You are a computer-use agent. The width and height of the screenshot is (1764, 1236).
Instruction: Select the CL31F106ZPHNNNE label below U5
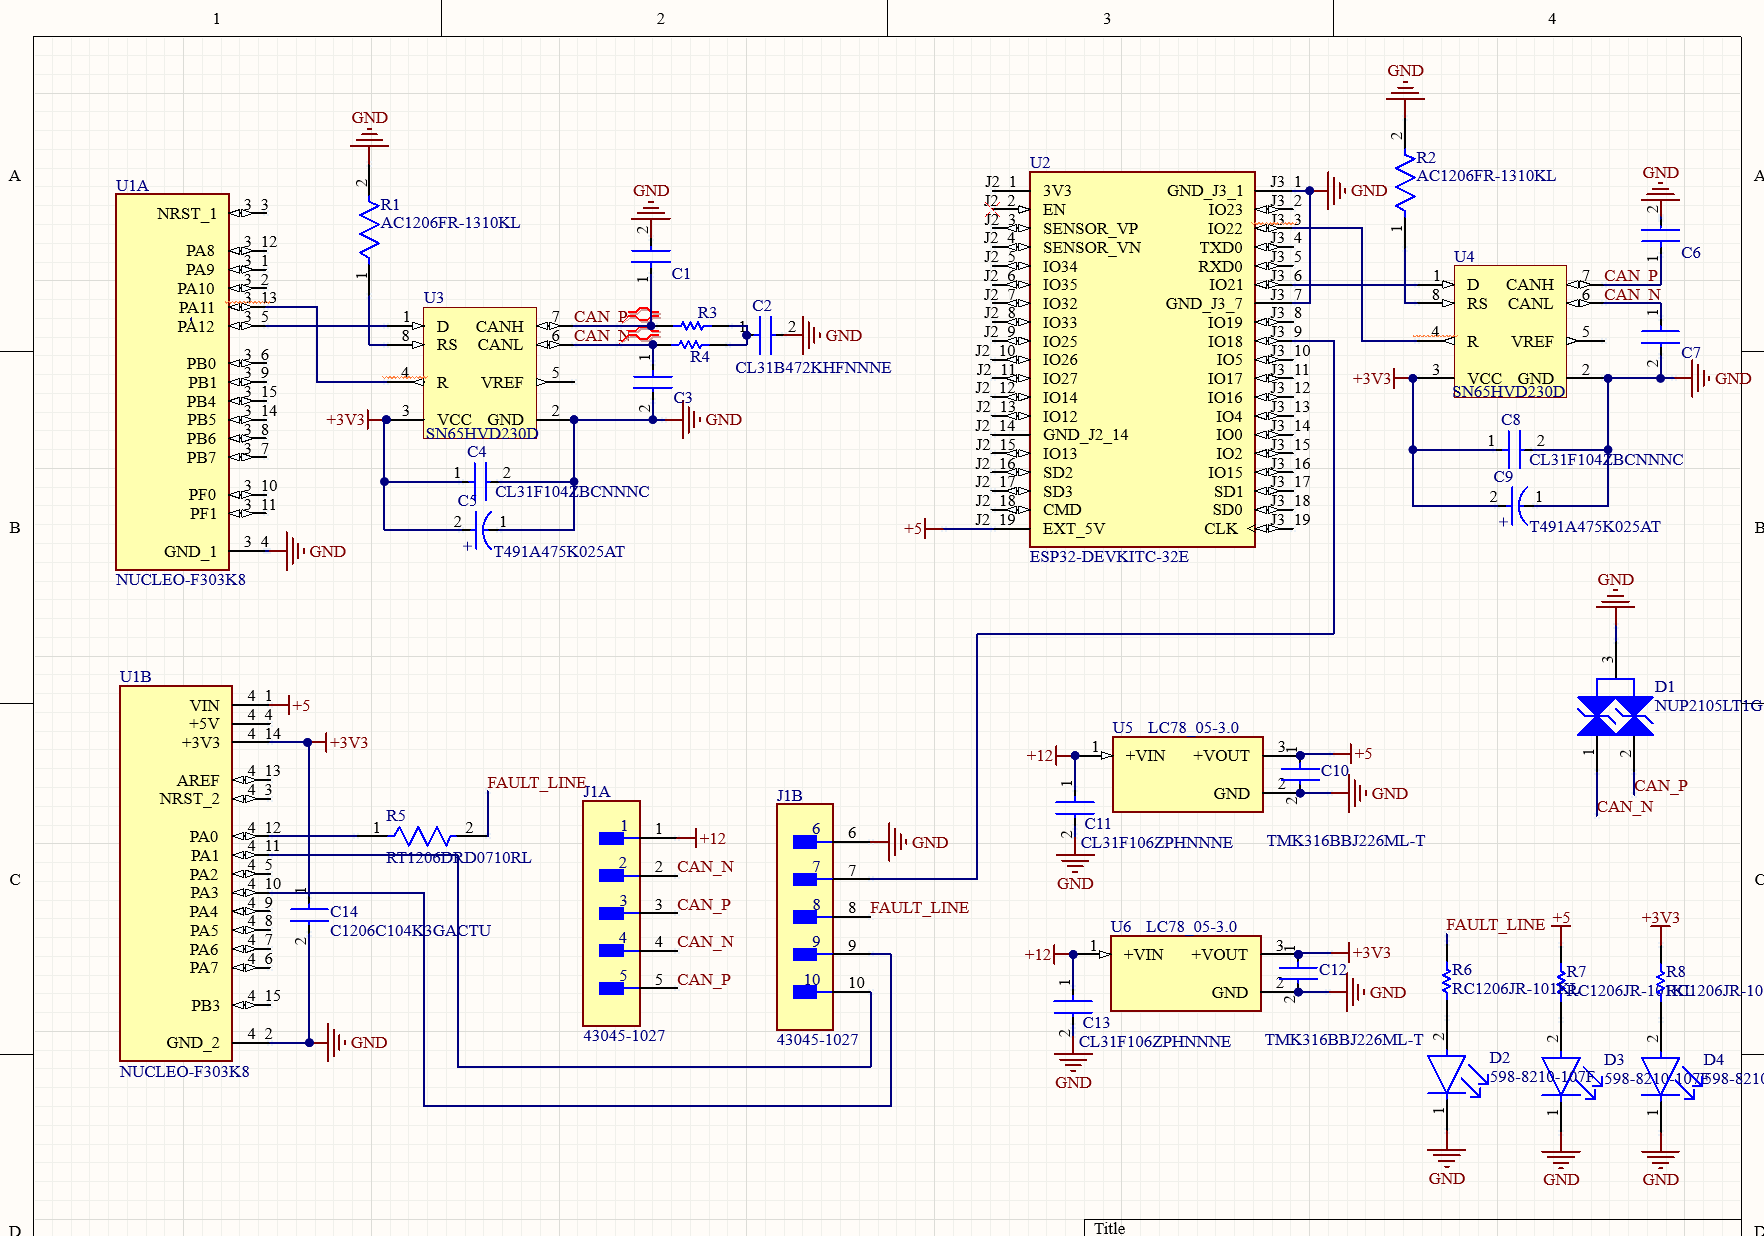click(1156, 843)
